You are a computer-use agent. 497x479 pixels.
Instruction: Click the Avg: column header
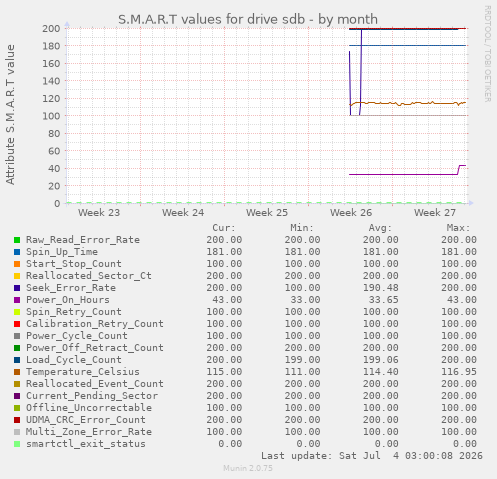[380, 228]
